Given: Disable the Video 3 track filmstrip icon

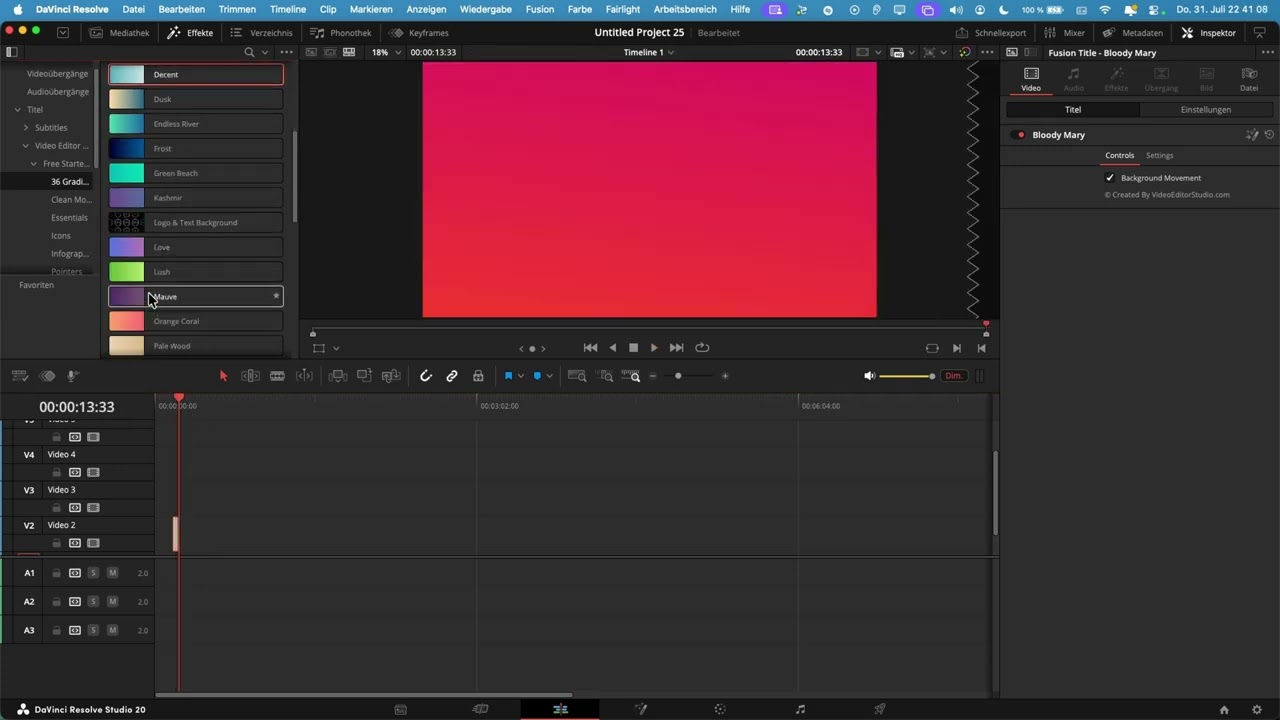Looking at the screenshot, I should tap(93, 508).
